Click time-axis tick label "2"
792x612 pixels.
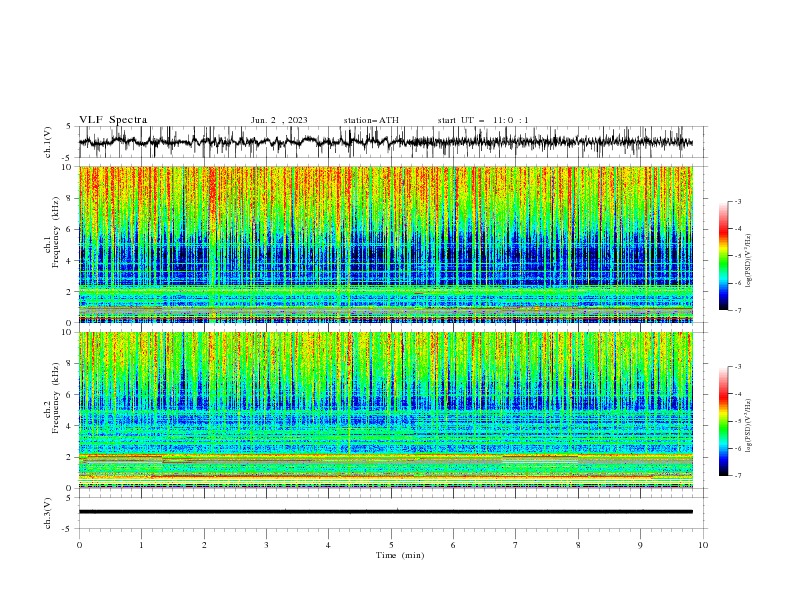[204, 545]
